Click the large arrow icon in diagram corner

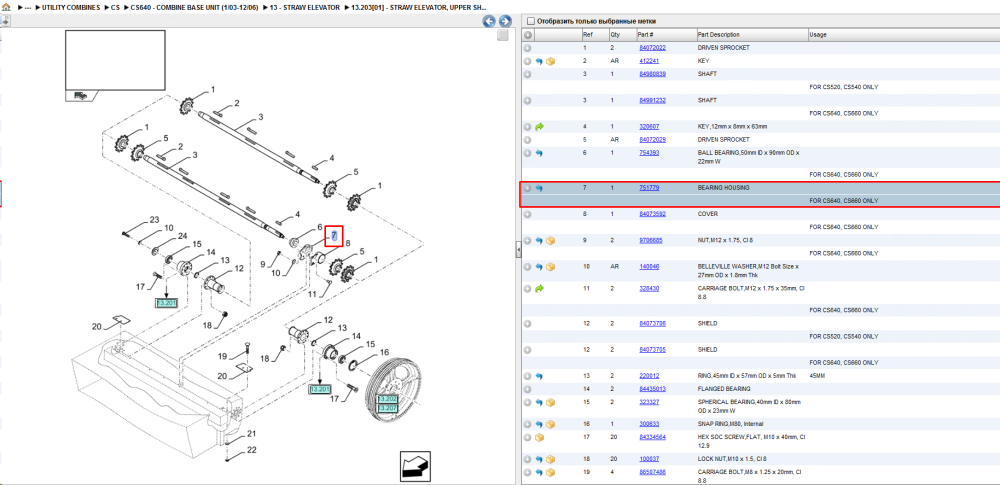[x=415, y=466]
